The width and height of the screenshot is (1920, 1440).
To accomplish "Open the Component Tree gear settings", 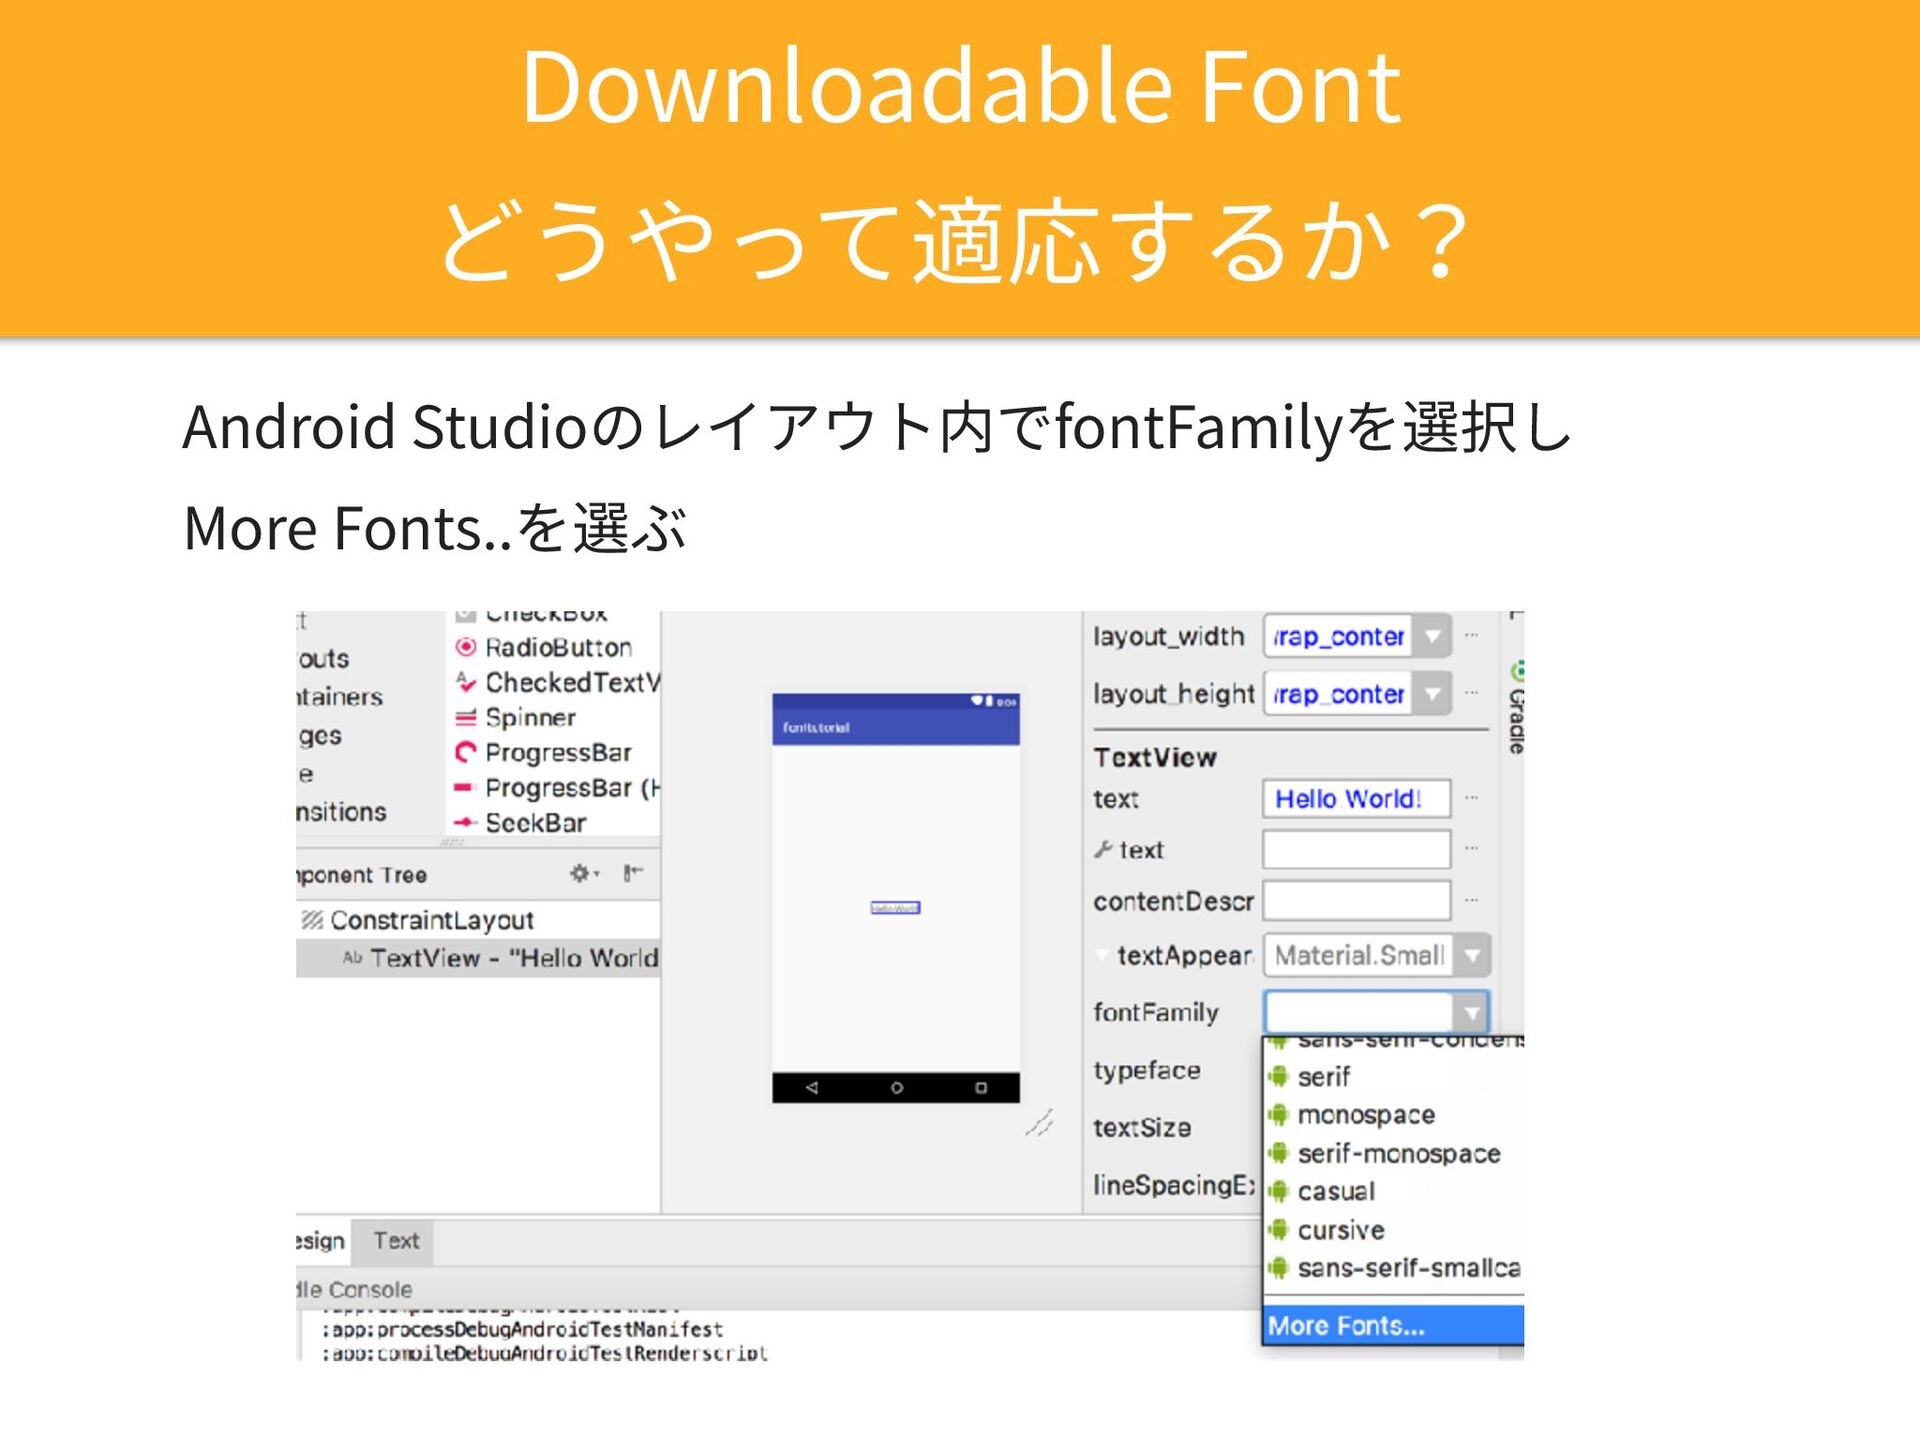I will click(x=583, y=874).
